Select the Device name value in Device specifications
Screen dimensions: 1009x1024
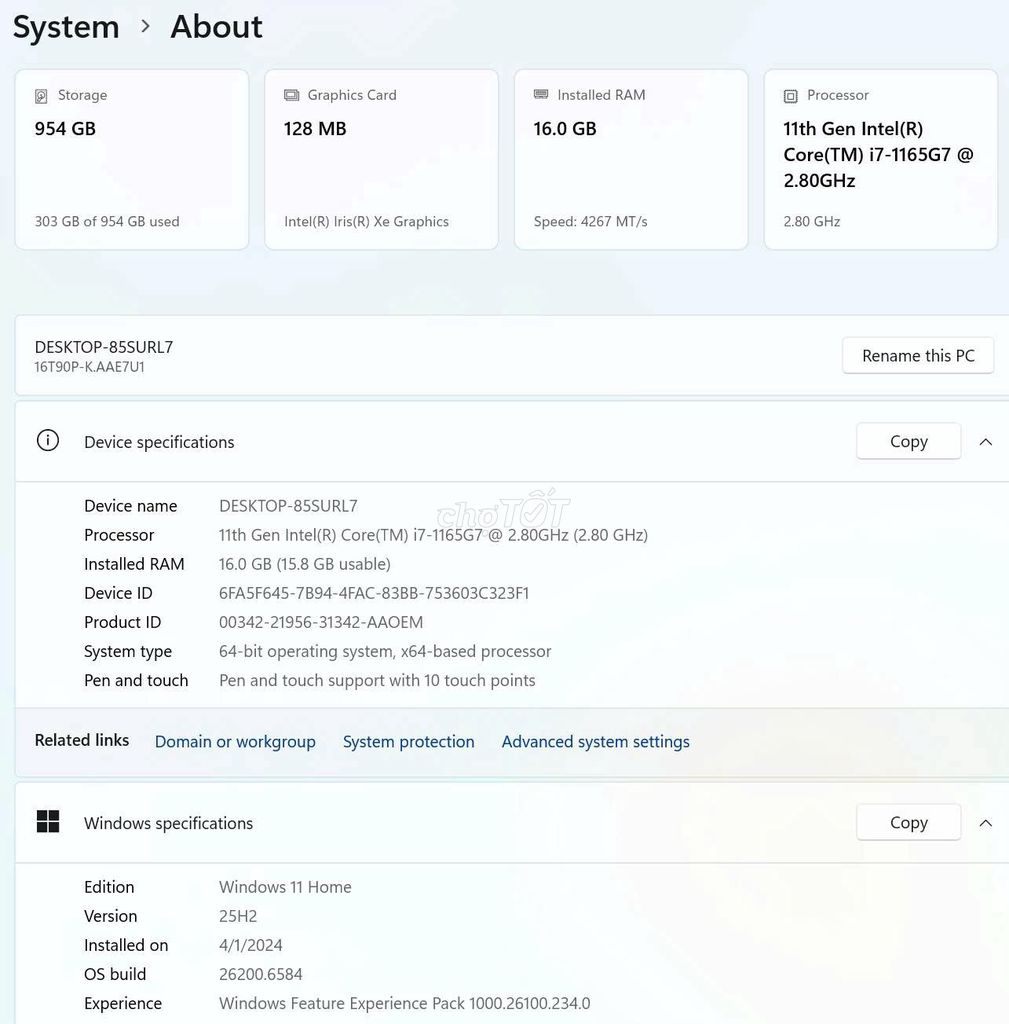pyautogui.click(x=288, y=506)
